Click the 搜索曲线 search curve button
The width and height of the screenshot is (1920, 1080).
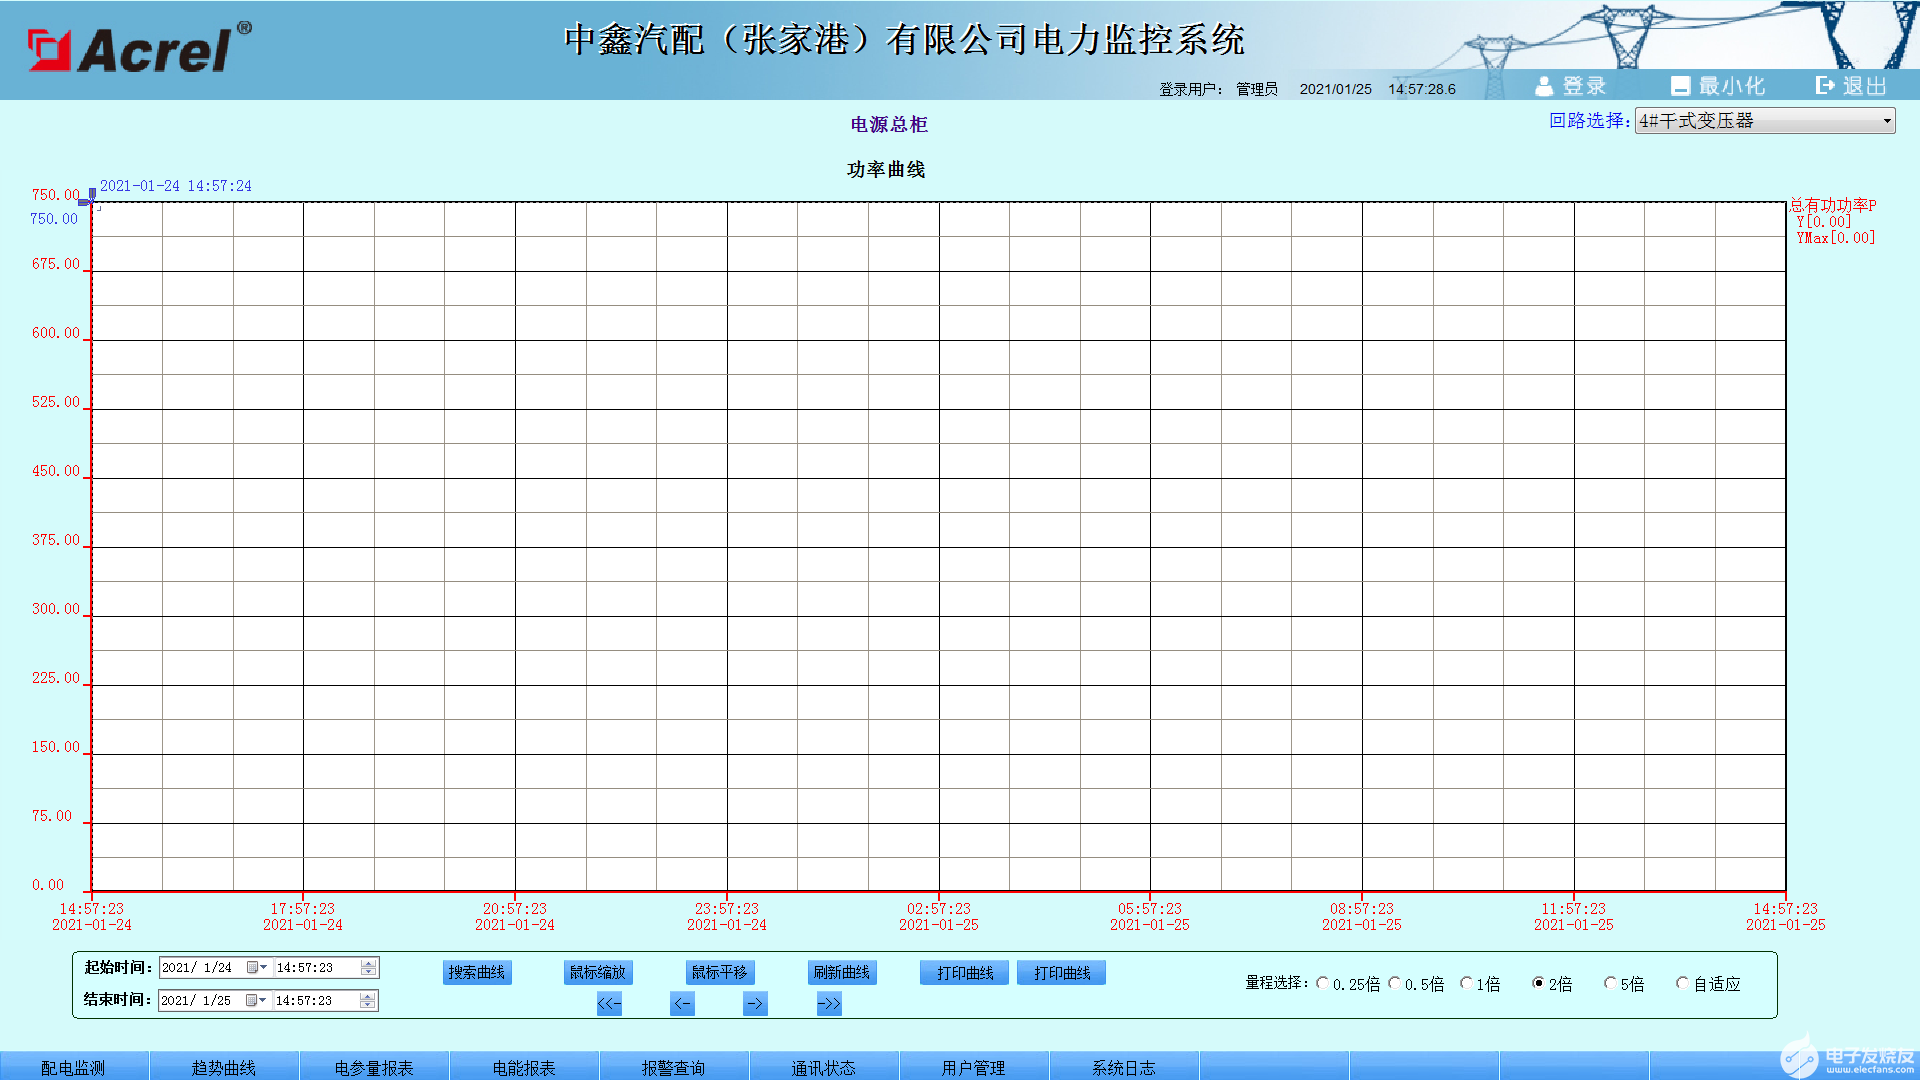(477, 973)
